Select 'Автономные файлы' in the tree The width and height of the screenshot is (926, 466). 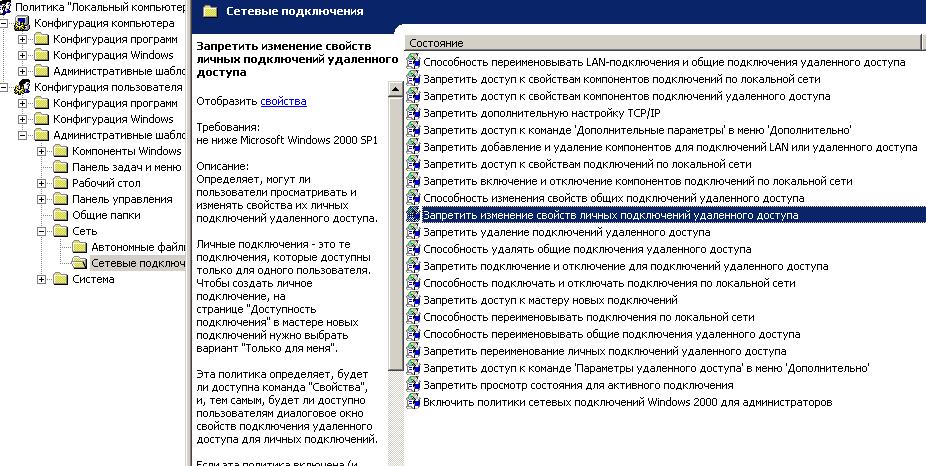point(137,247)
